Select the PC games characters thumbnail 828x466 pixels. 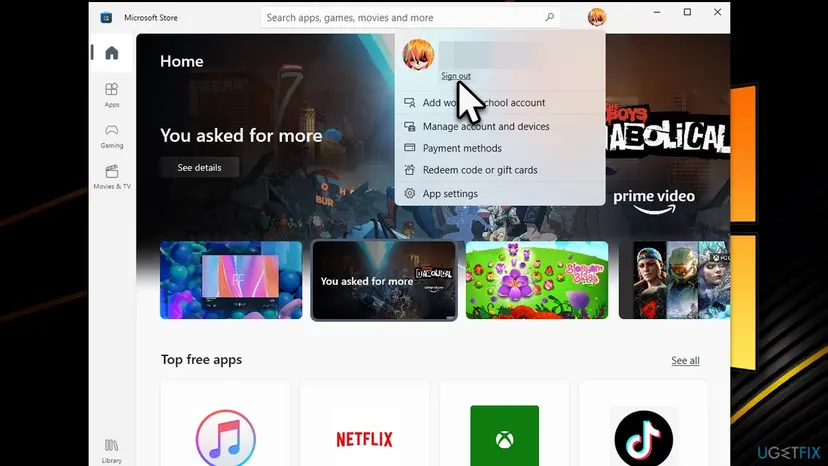674,280
